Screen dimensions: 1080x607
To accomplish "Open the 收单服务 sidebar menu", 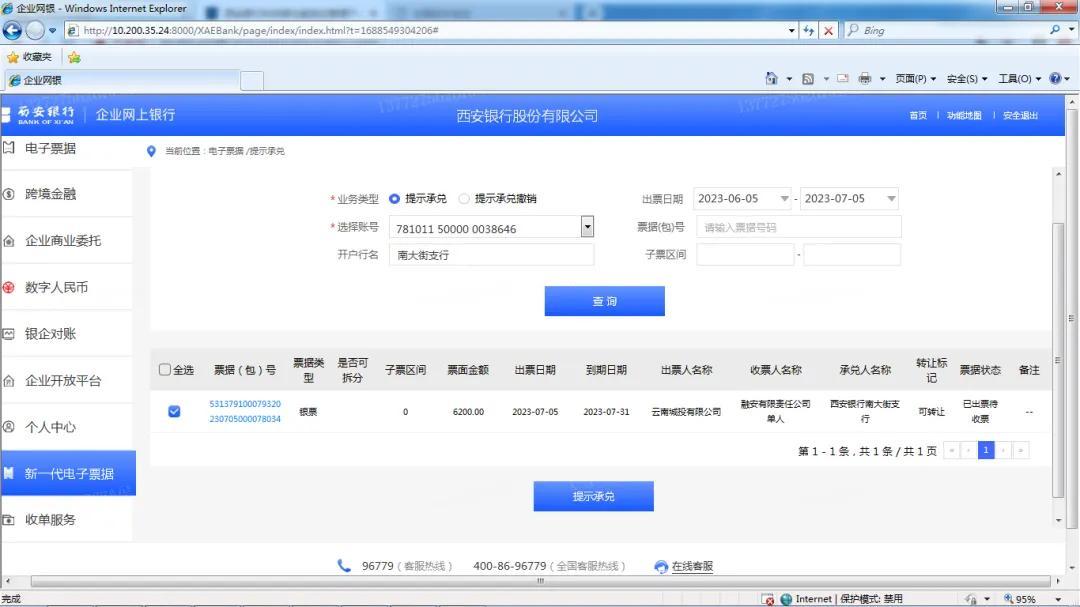I will 68,519.
